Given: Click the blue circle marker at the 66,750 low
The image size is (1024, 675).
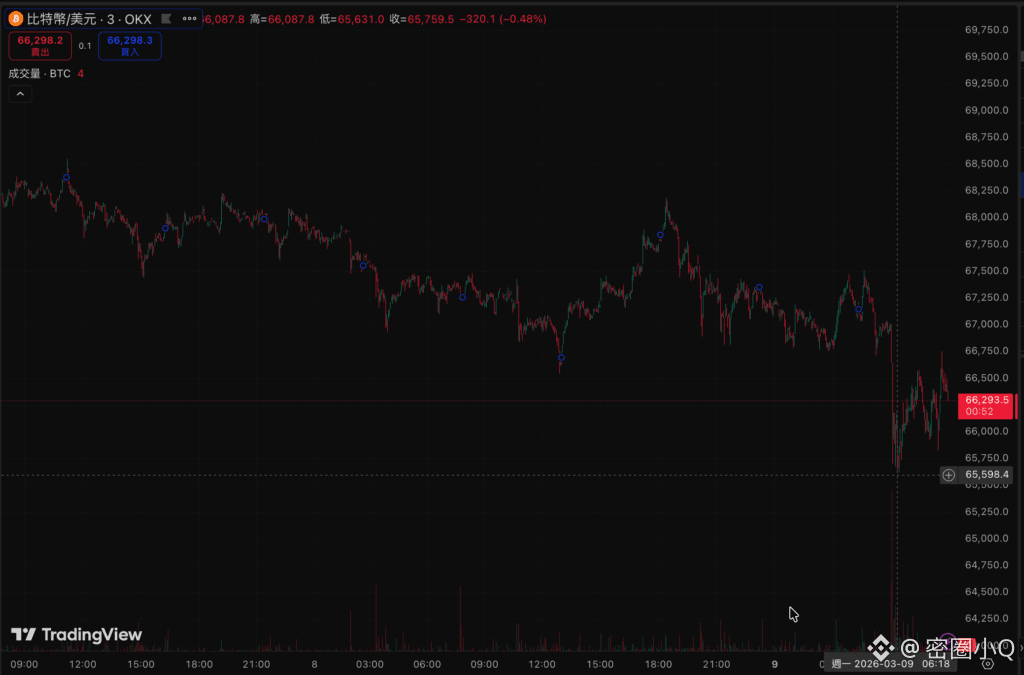Looking at the screenshot, I should click(561, 358).
